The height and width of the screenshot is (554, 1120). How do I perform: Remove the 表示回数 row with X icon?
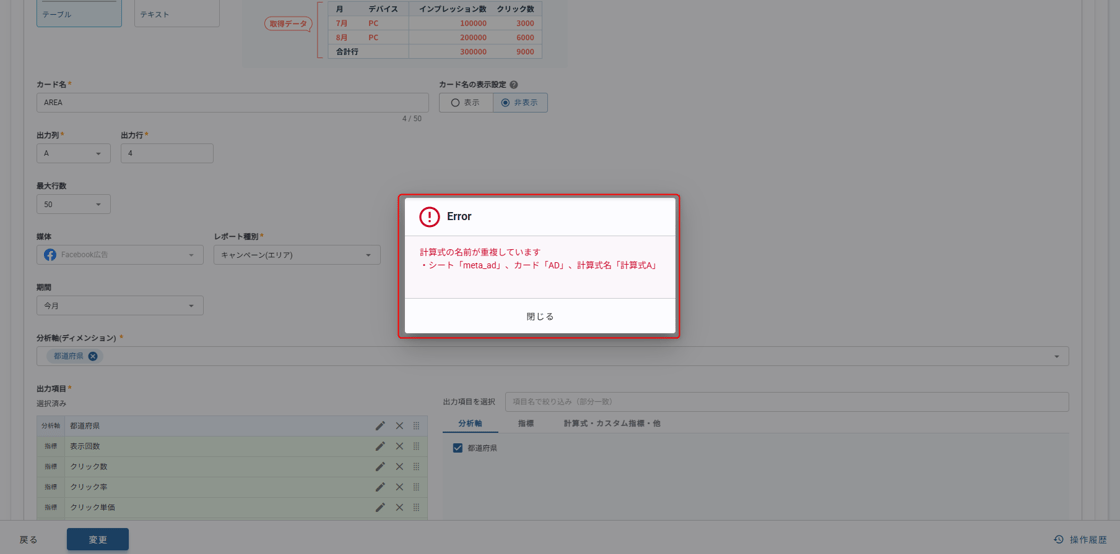pos(399,446)
